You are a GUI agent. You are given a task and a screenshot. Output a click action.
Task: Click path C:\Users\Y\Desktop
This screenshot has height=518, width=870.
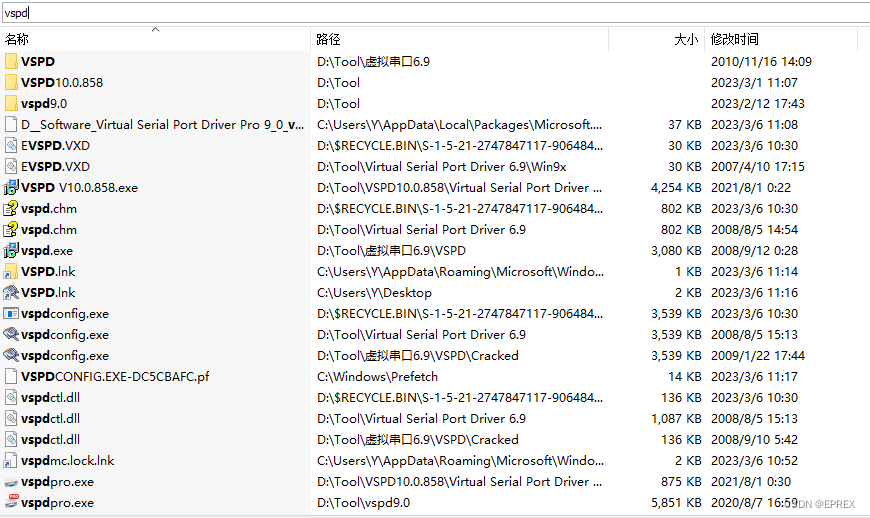[x=374, y=293]
